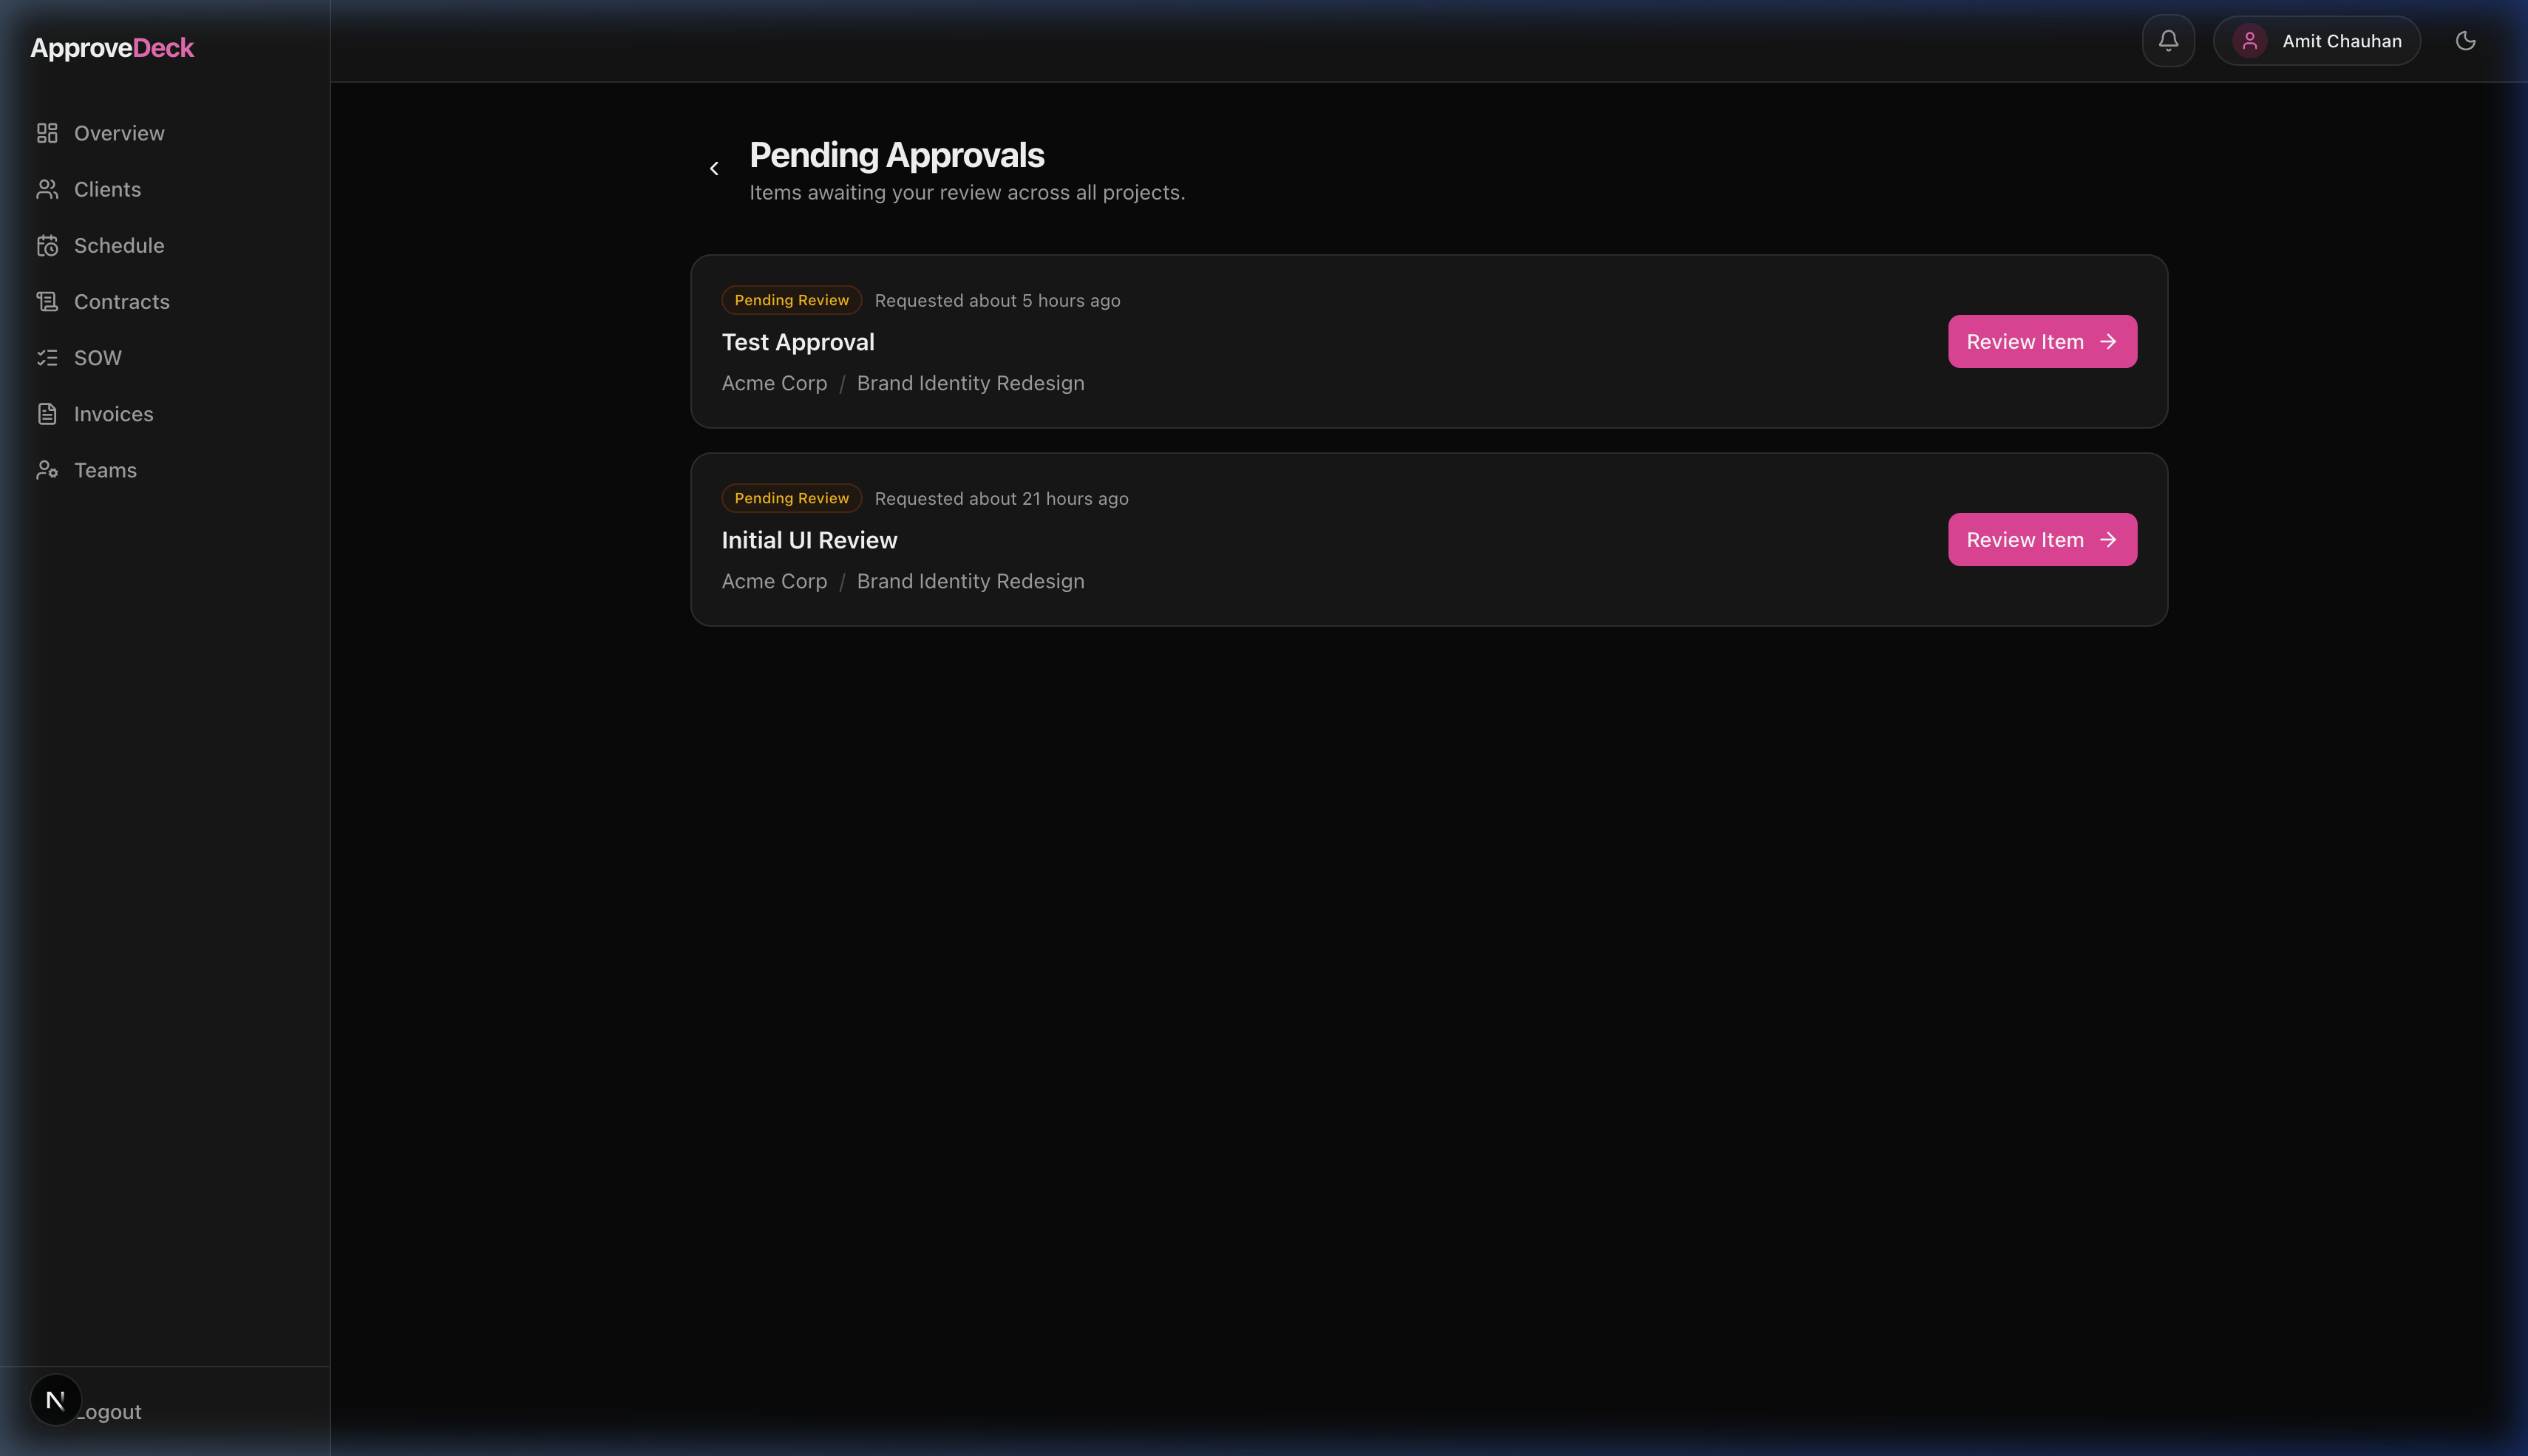Click the Teams user-settings icon

[47, 470]
